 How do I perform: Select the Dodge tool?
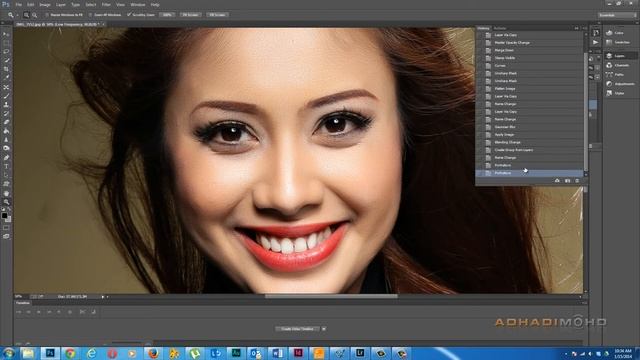6,148
